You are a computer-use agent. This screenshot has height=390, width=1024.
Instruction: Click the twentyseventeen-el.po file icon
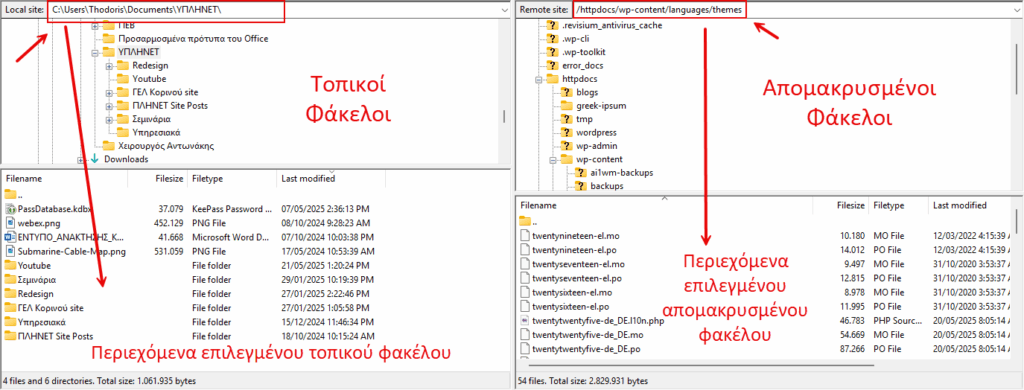pyautogui.click(x=525, y=278)
